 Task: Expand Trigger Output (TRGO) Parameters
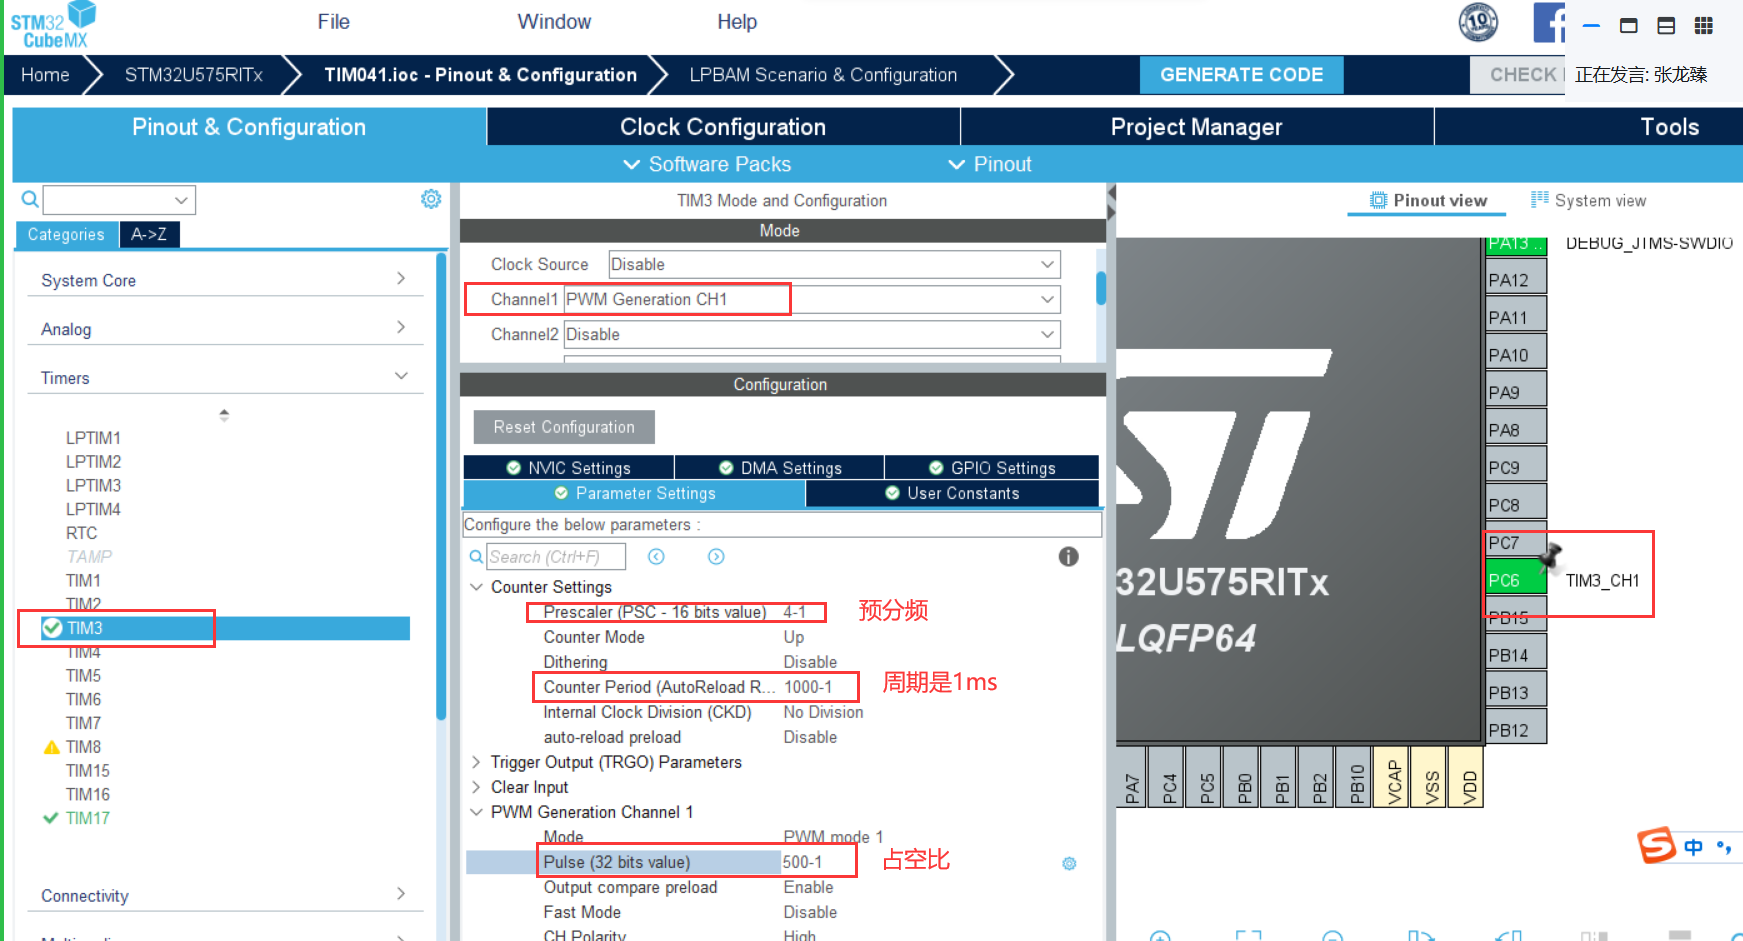tap(477, 762)
